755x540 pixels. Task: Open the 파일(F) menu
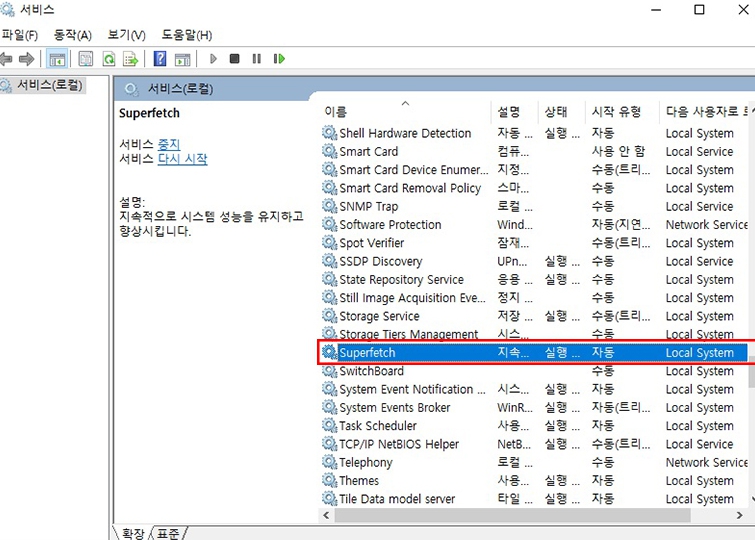pyautogui.click(x=19, y=35)
